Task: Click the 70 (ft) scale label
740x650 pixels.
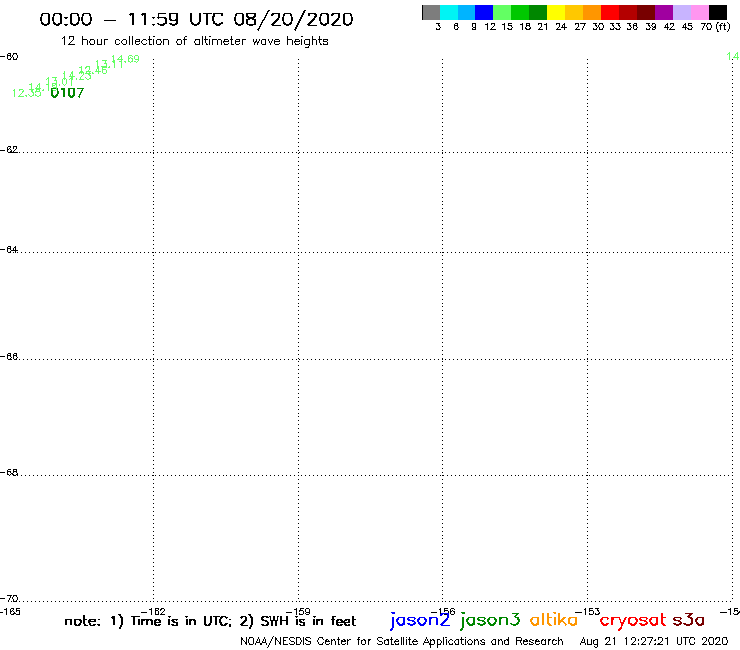Action: [715, 27]
